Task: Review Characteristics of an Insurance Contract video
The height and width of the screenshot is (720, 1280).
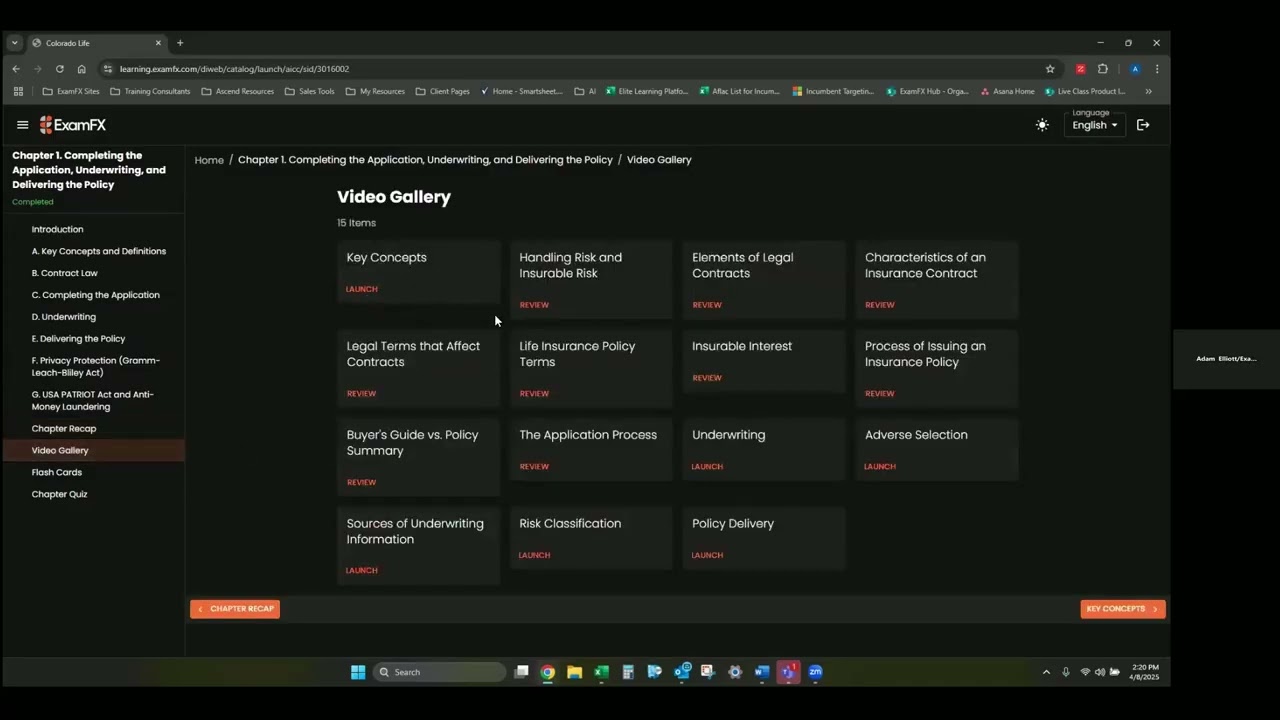Action: pyautogui.click(x=880, y=305)
